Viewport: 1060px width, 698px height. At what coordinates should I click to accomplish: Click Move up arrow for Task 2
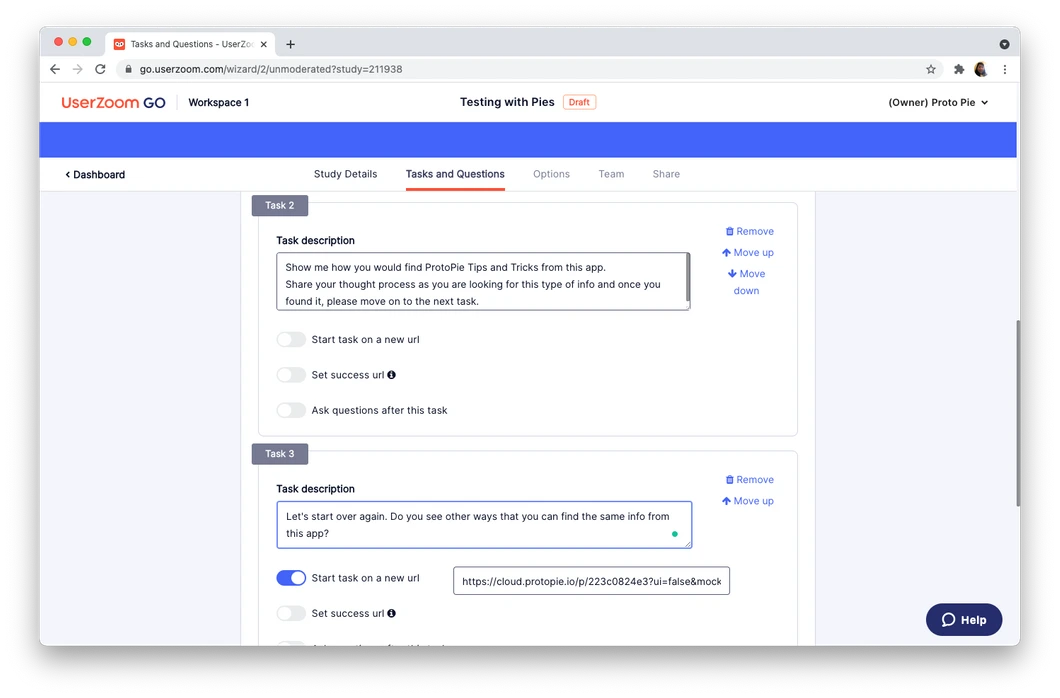[726, 253]
